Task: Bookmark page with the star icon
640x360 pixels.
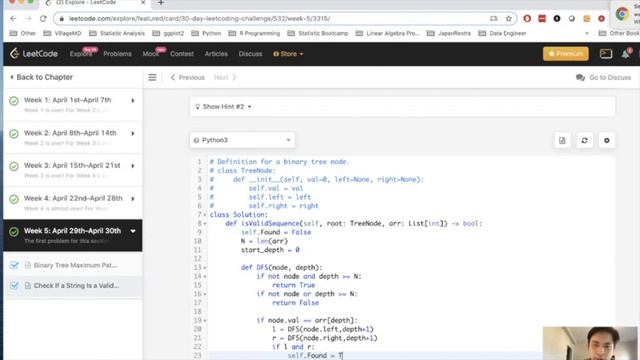Action: click(509, 19)
